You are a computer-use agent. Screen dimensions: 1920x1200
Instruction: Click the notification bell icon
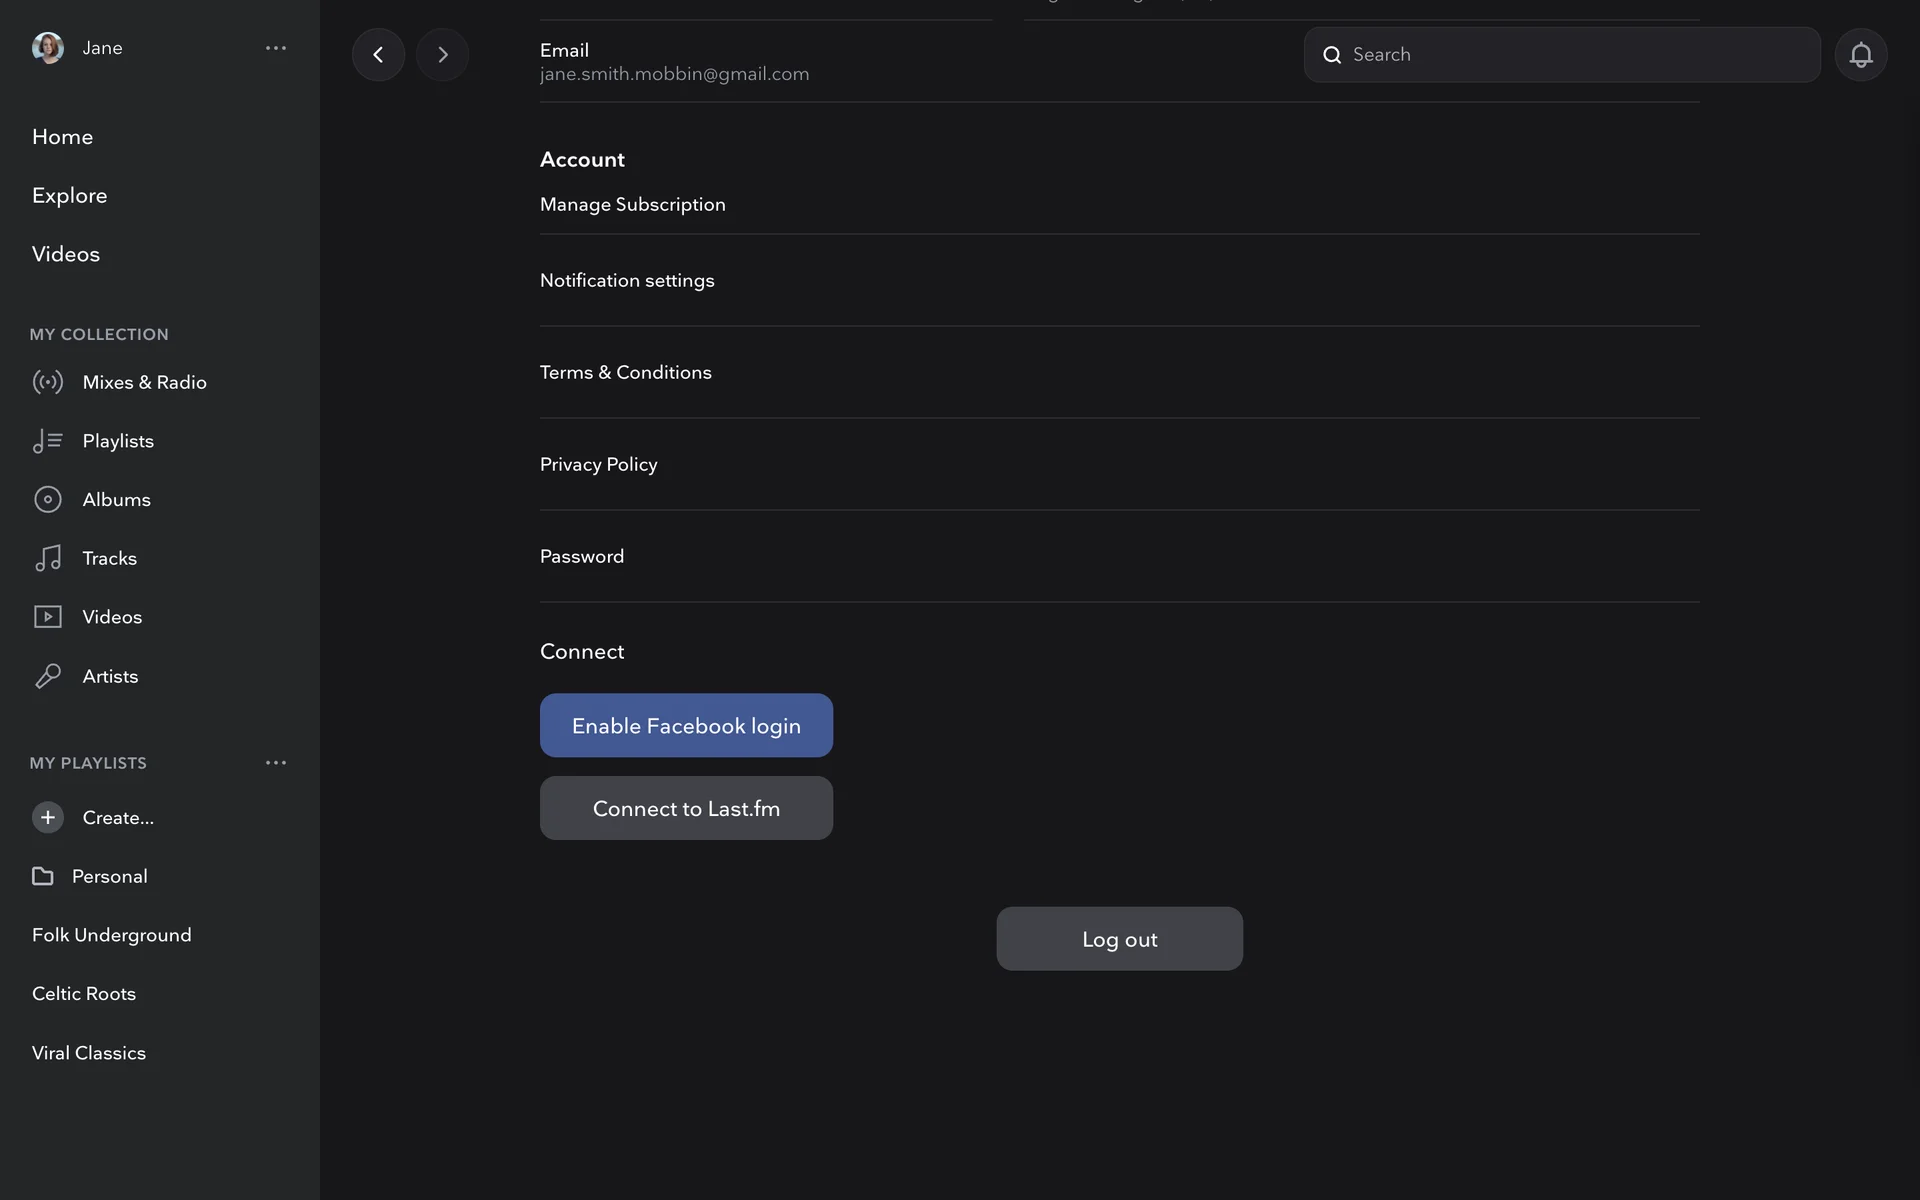click(x=1860, y=55)
